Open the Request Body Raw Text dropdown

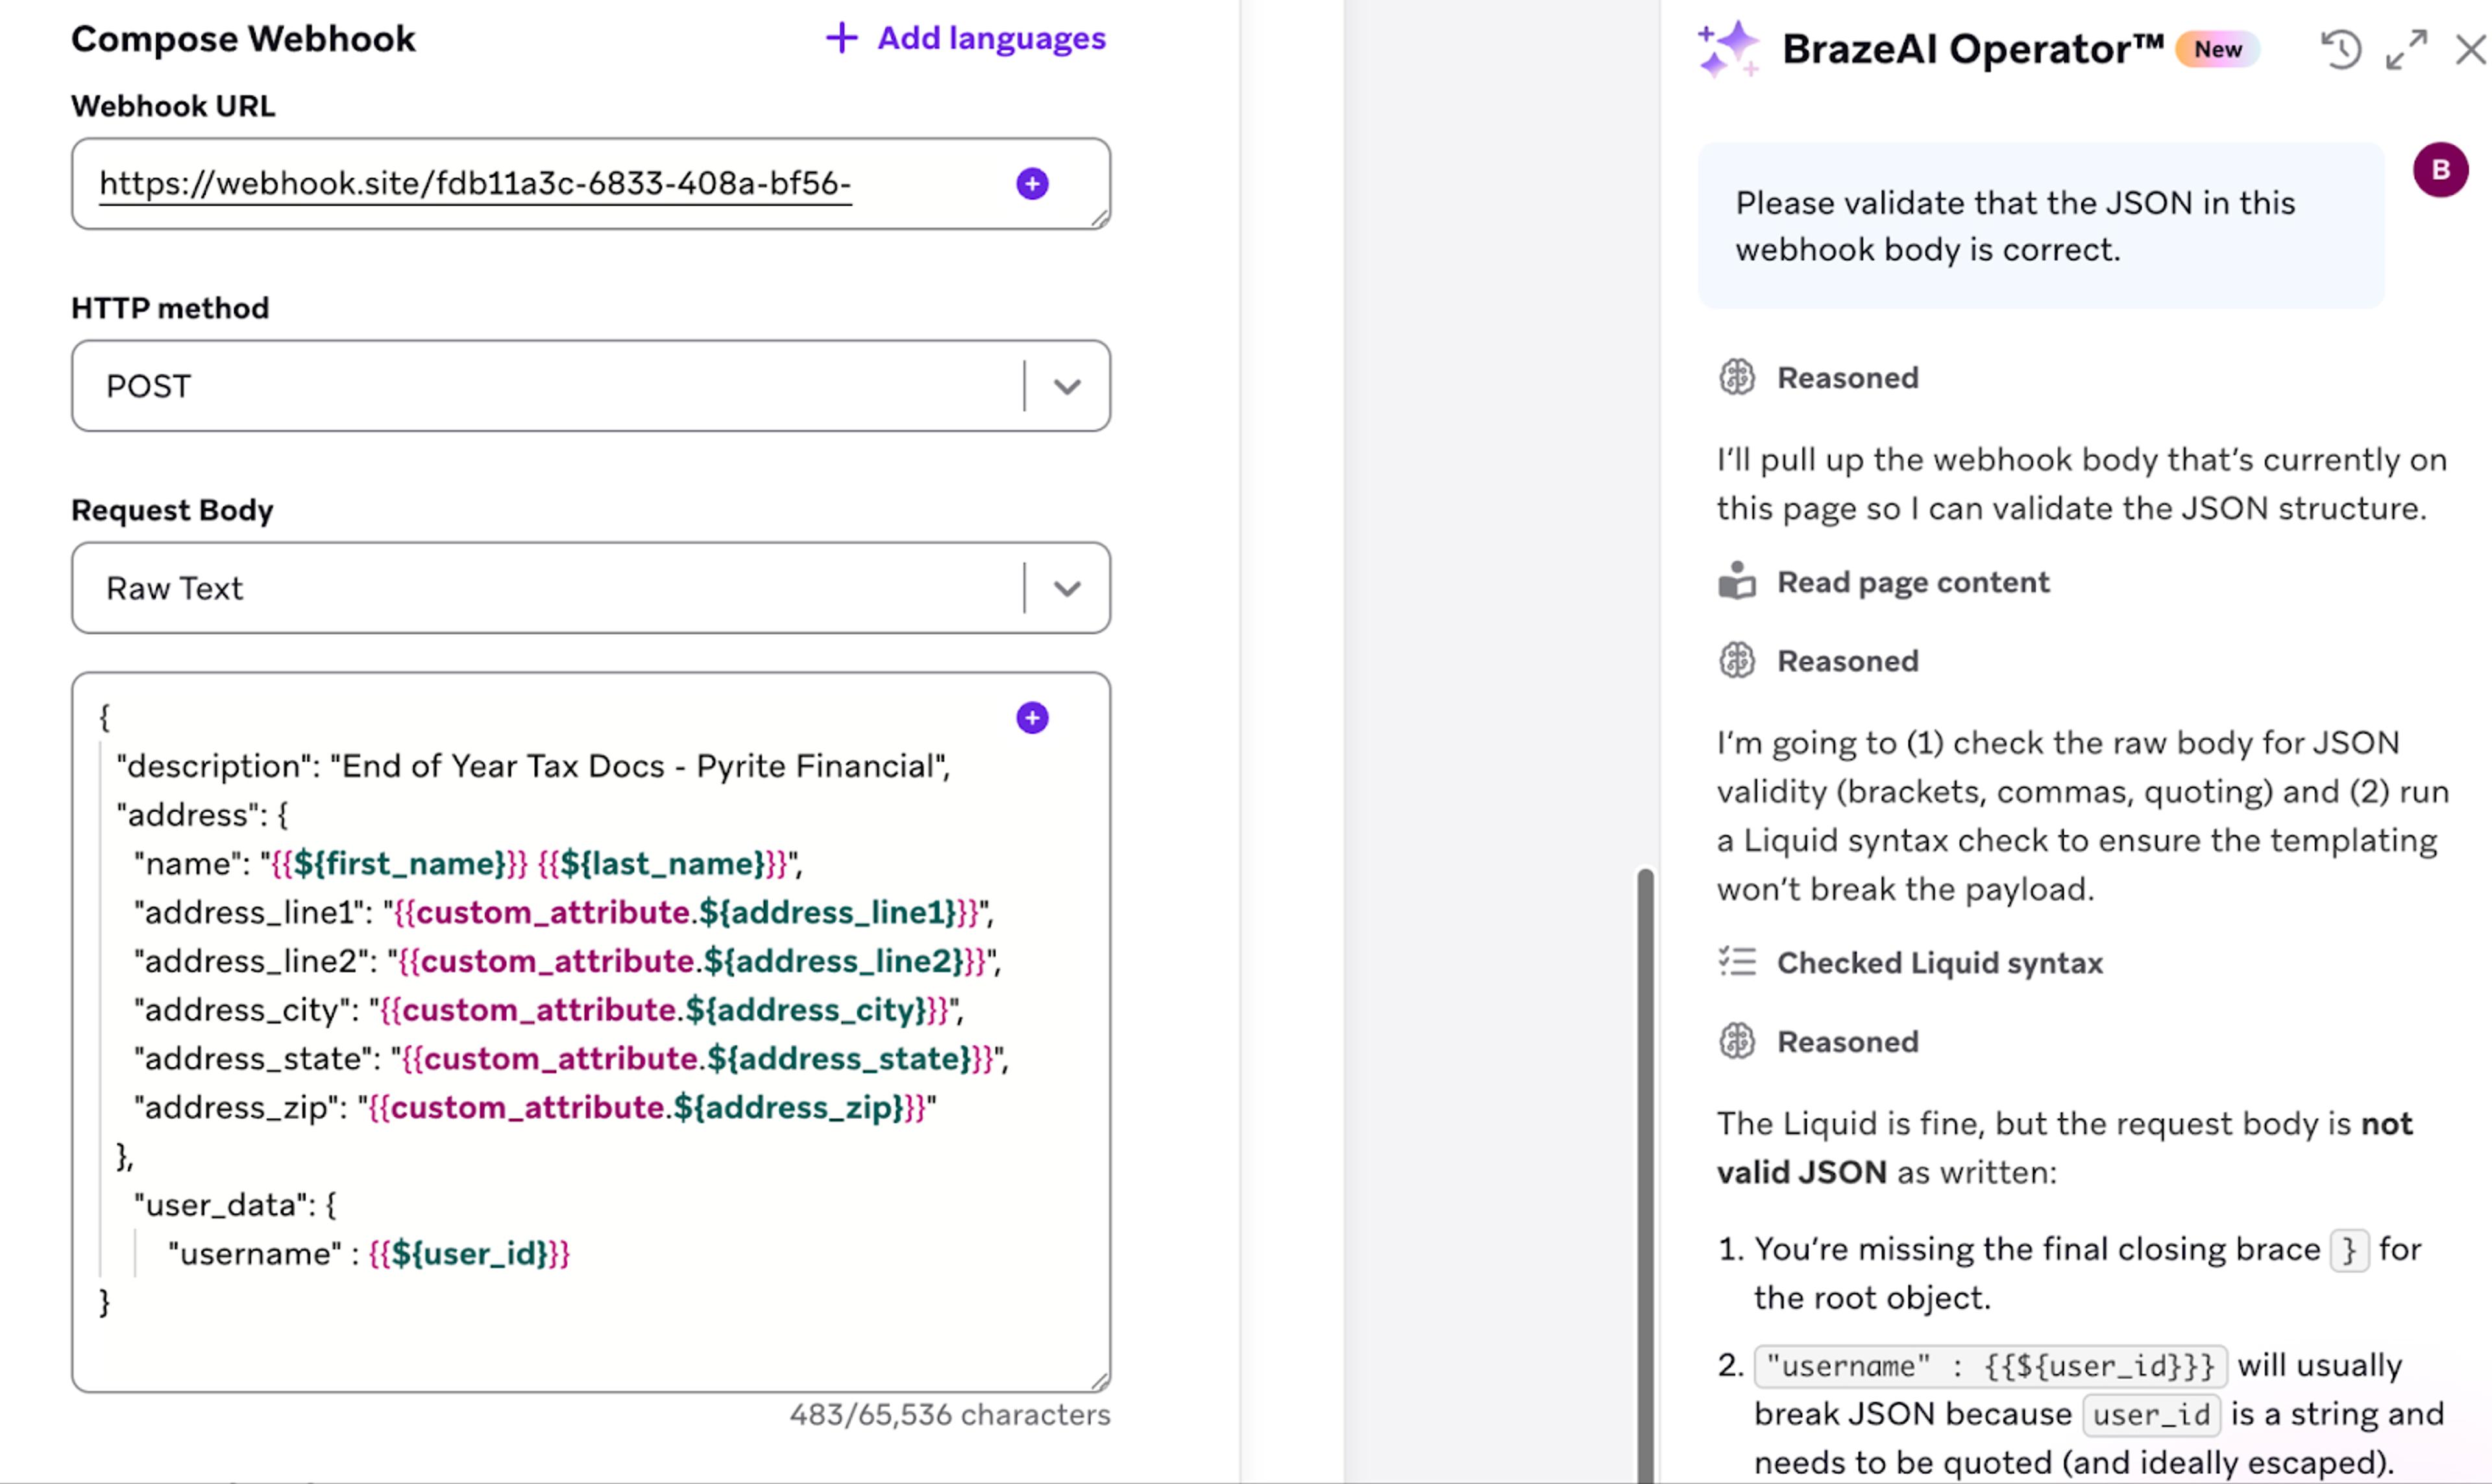point(591,588)
